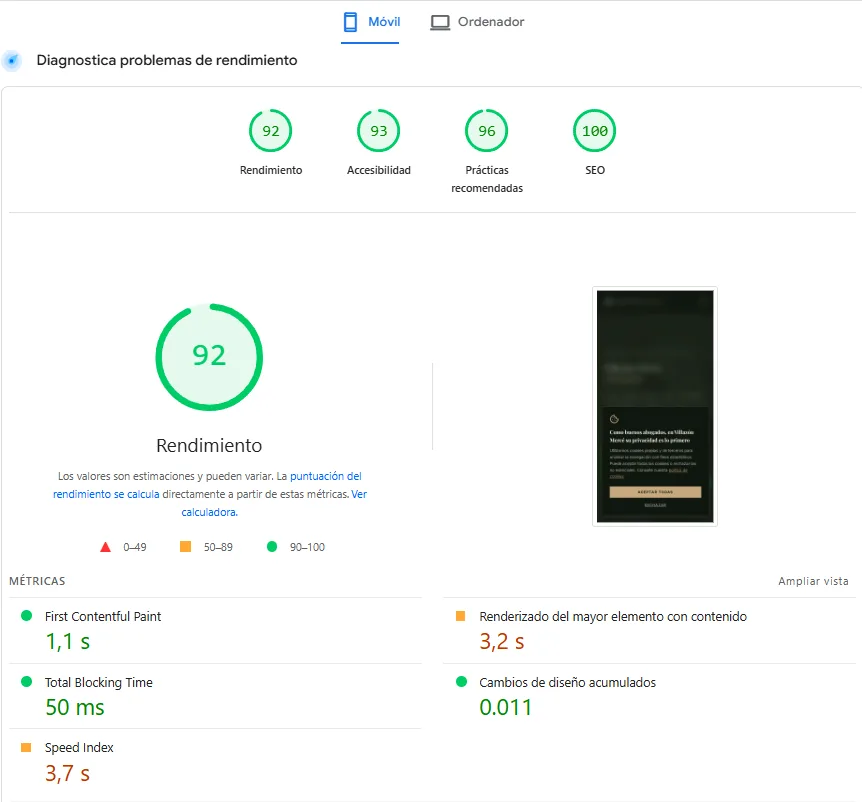
Task: Click the Total Blocking Time label
Action: tap(98, 682)
